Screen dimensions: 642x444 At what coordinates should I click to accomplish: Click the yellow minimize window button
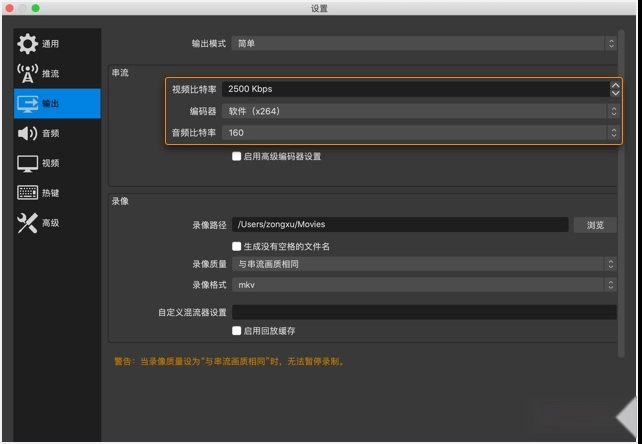point(22,8)
